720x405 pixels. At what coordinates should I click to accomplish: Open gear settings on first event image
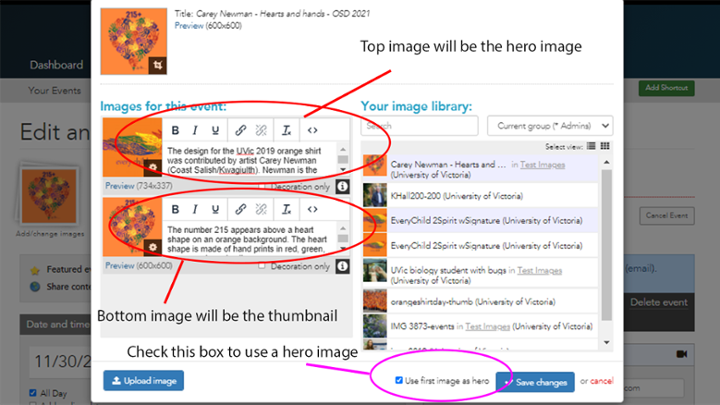tap(152, 168)
